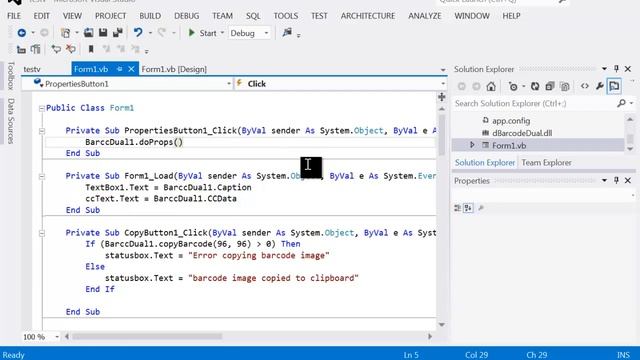Viewport: 640px width, 360px height.
Task: Click the Find in Files toolbar icon
Action: [287, 32]
